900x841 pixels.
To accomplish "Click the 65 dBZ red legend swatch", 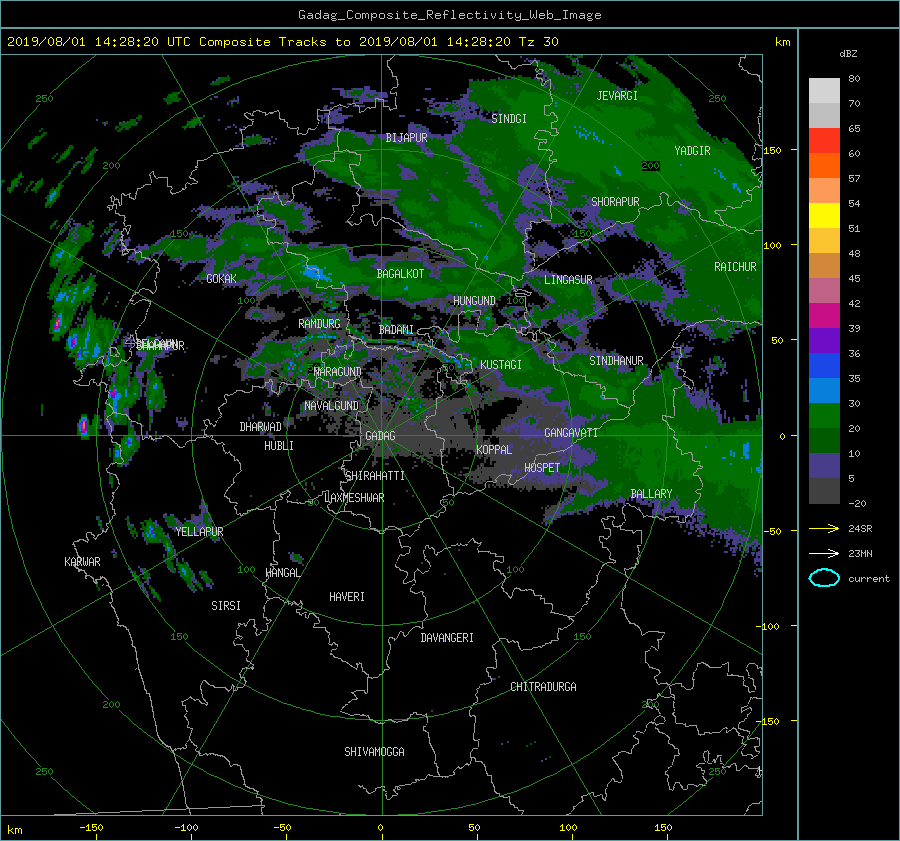I will click(824, 141).
